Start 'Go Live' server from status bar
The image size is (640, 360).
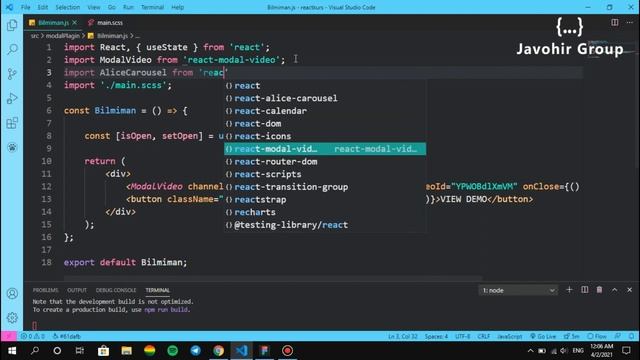click(x=543, y=336)
